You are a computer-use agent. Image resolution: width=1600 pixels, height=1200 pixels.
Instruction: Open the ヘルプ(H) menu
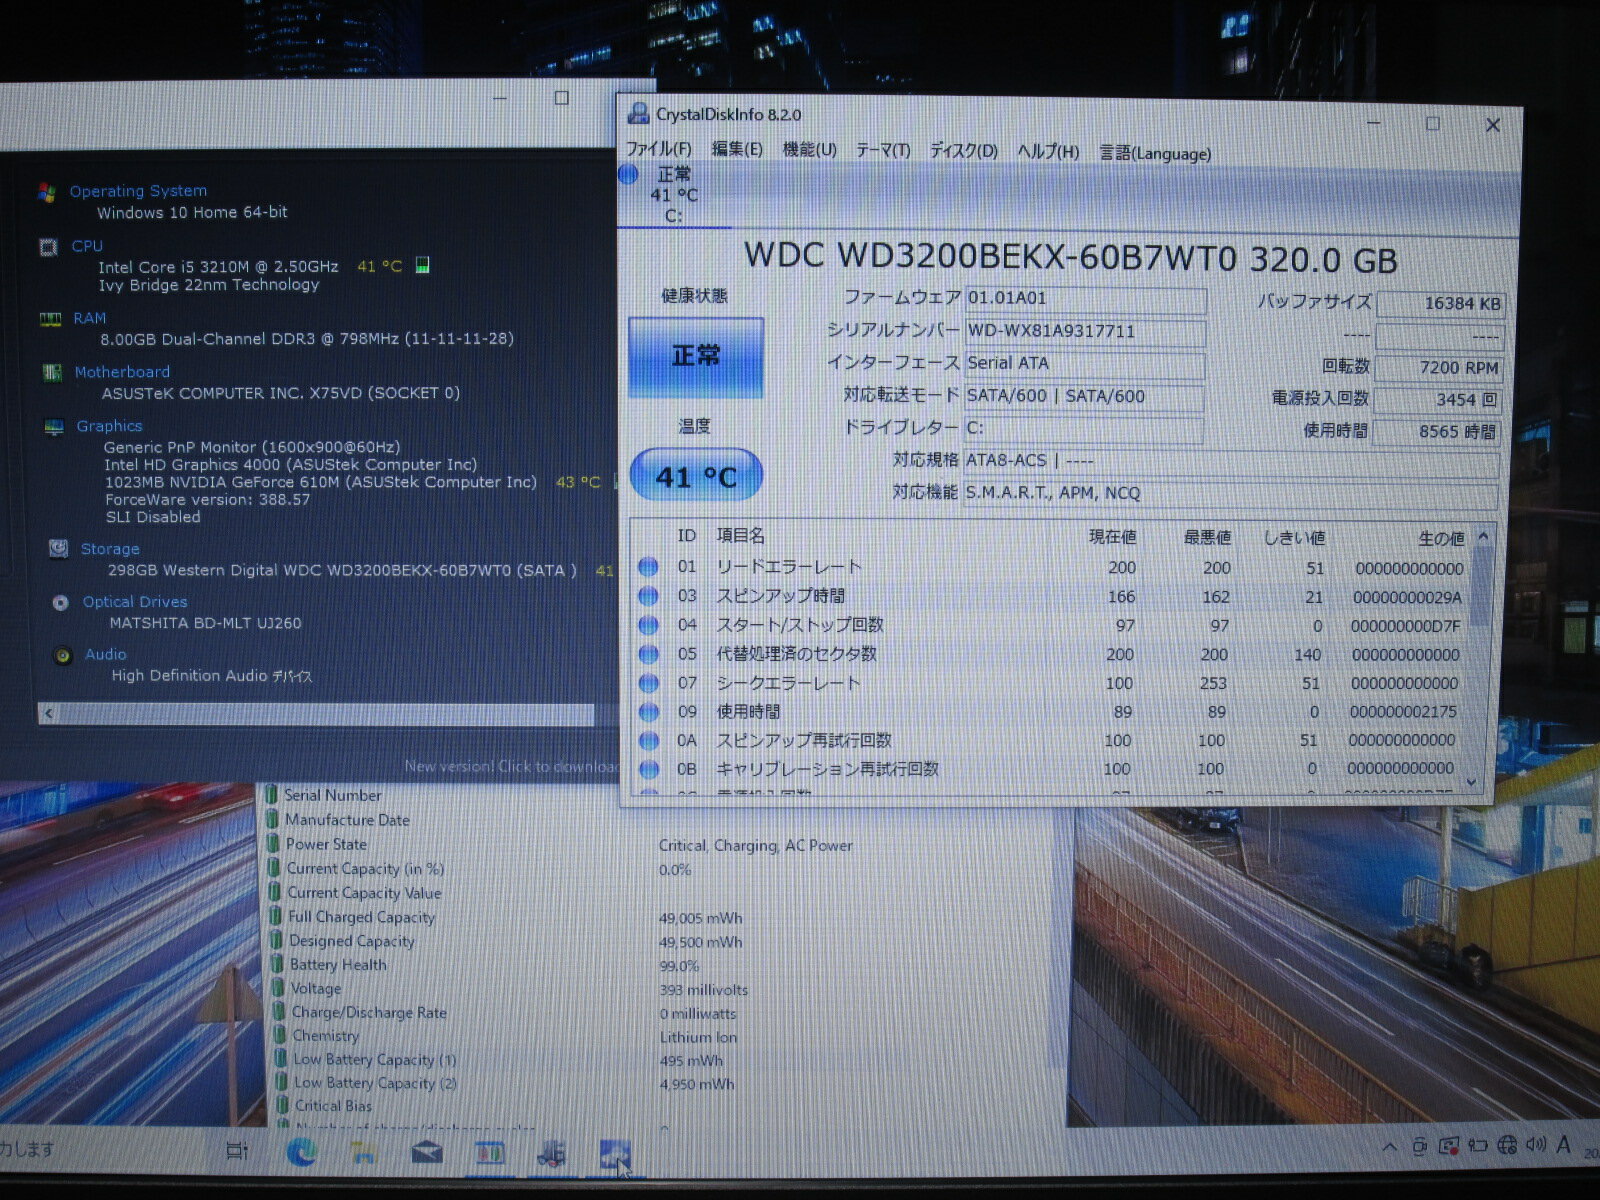tap(1048, 152)
